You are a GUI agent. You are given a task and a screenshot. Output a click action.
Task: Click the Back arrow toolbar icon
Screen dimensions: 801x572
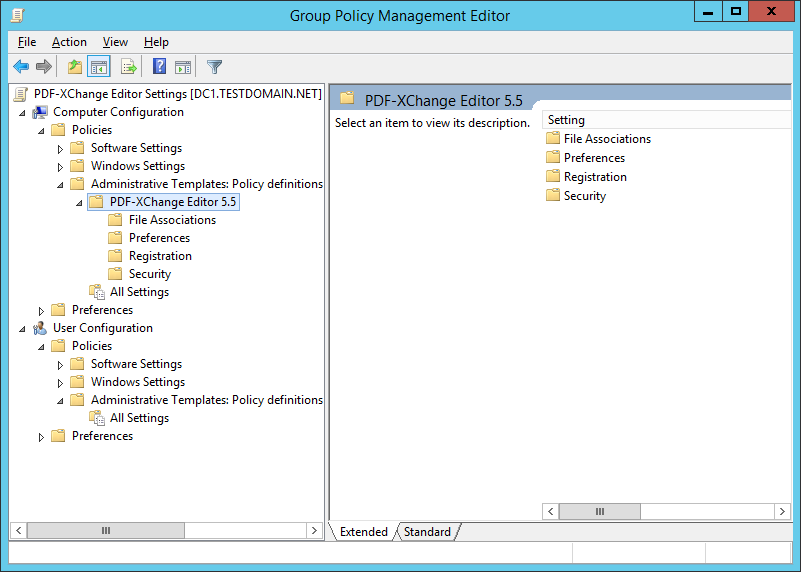21,66
